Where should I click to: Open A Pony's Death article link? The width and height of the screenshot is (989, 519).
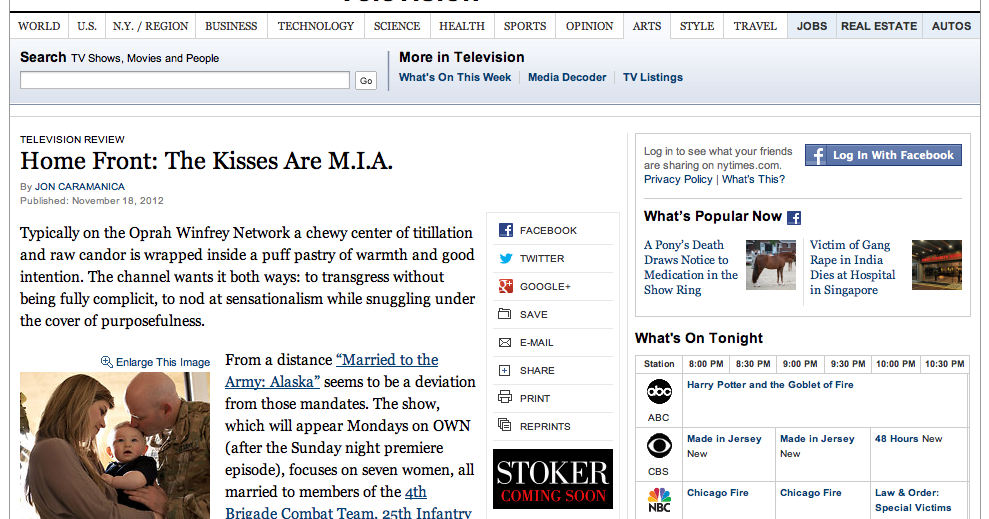[691, 267]
